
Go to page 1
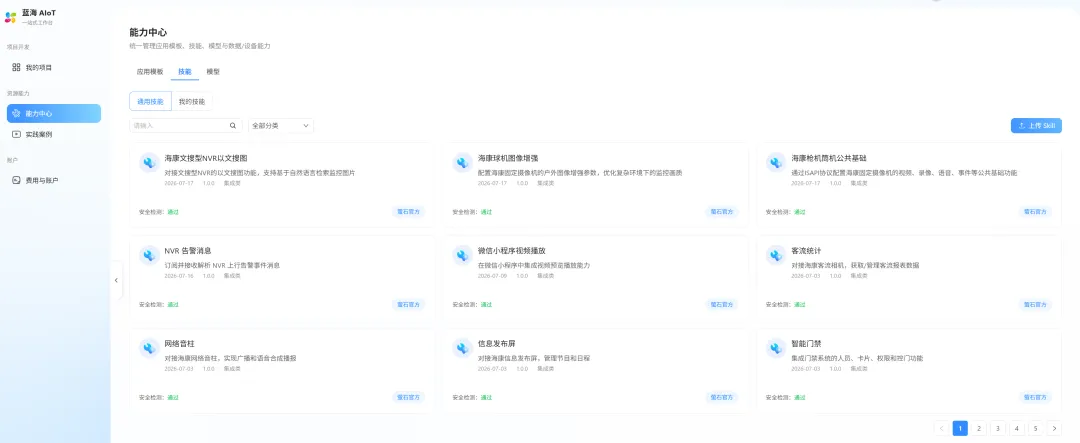[x=960, y=429]
